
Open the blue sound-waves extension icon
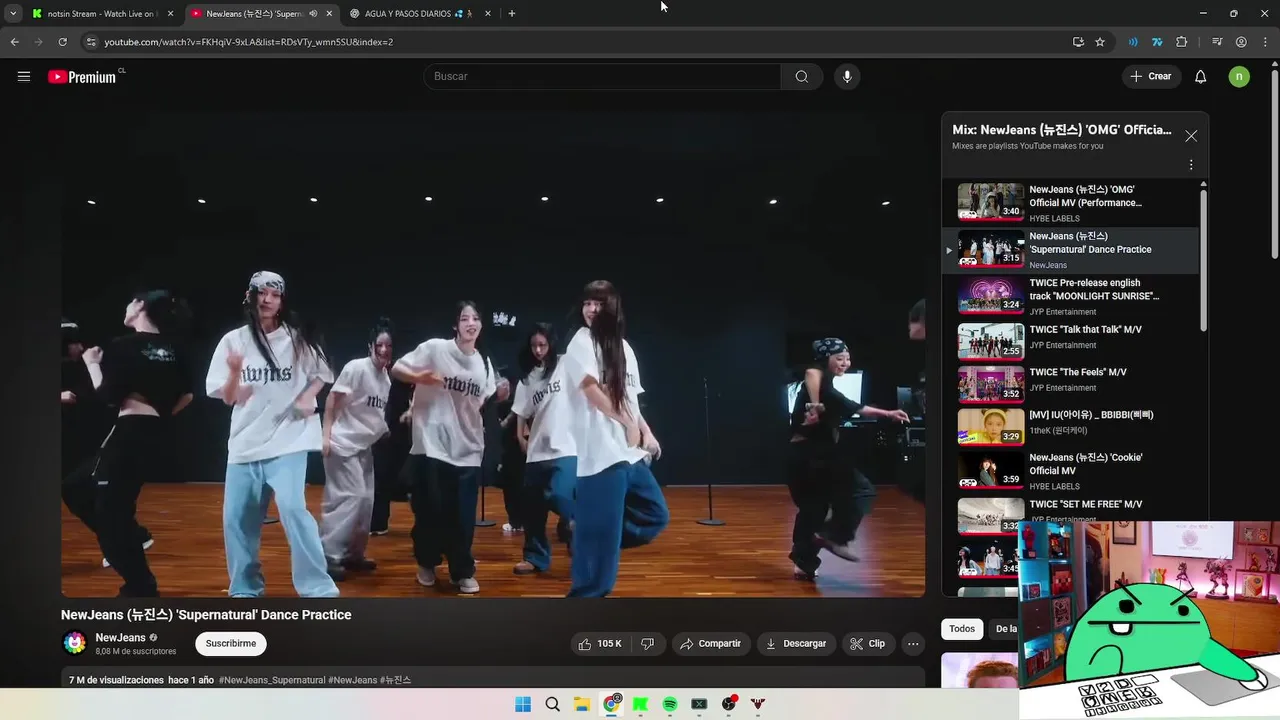pos(1133,42)
